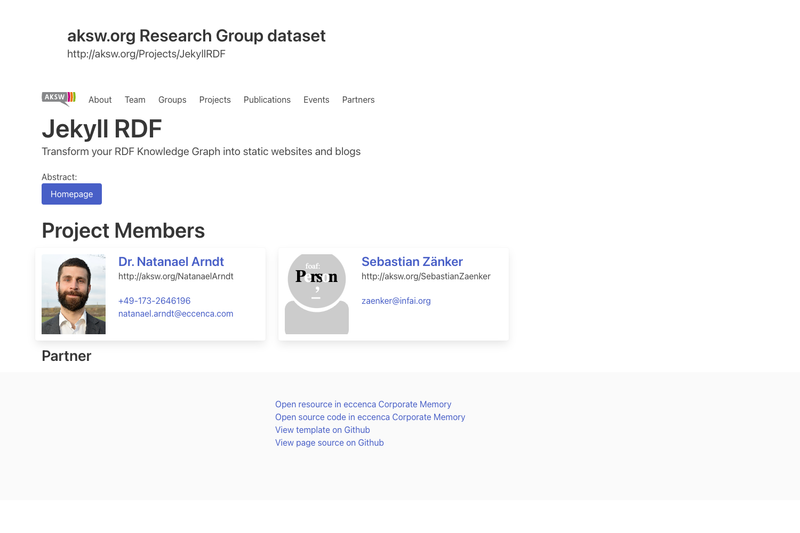
Task: Select the aksw.org Research Group dataset title
Action: click(x=196, y=36)
